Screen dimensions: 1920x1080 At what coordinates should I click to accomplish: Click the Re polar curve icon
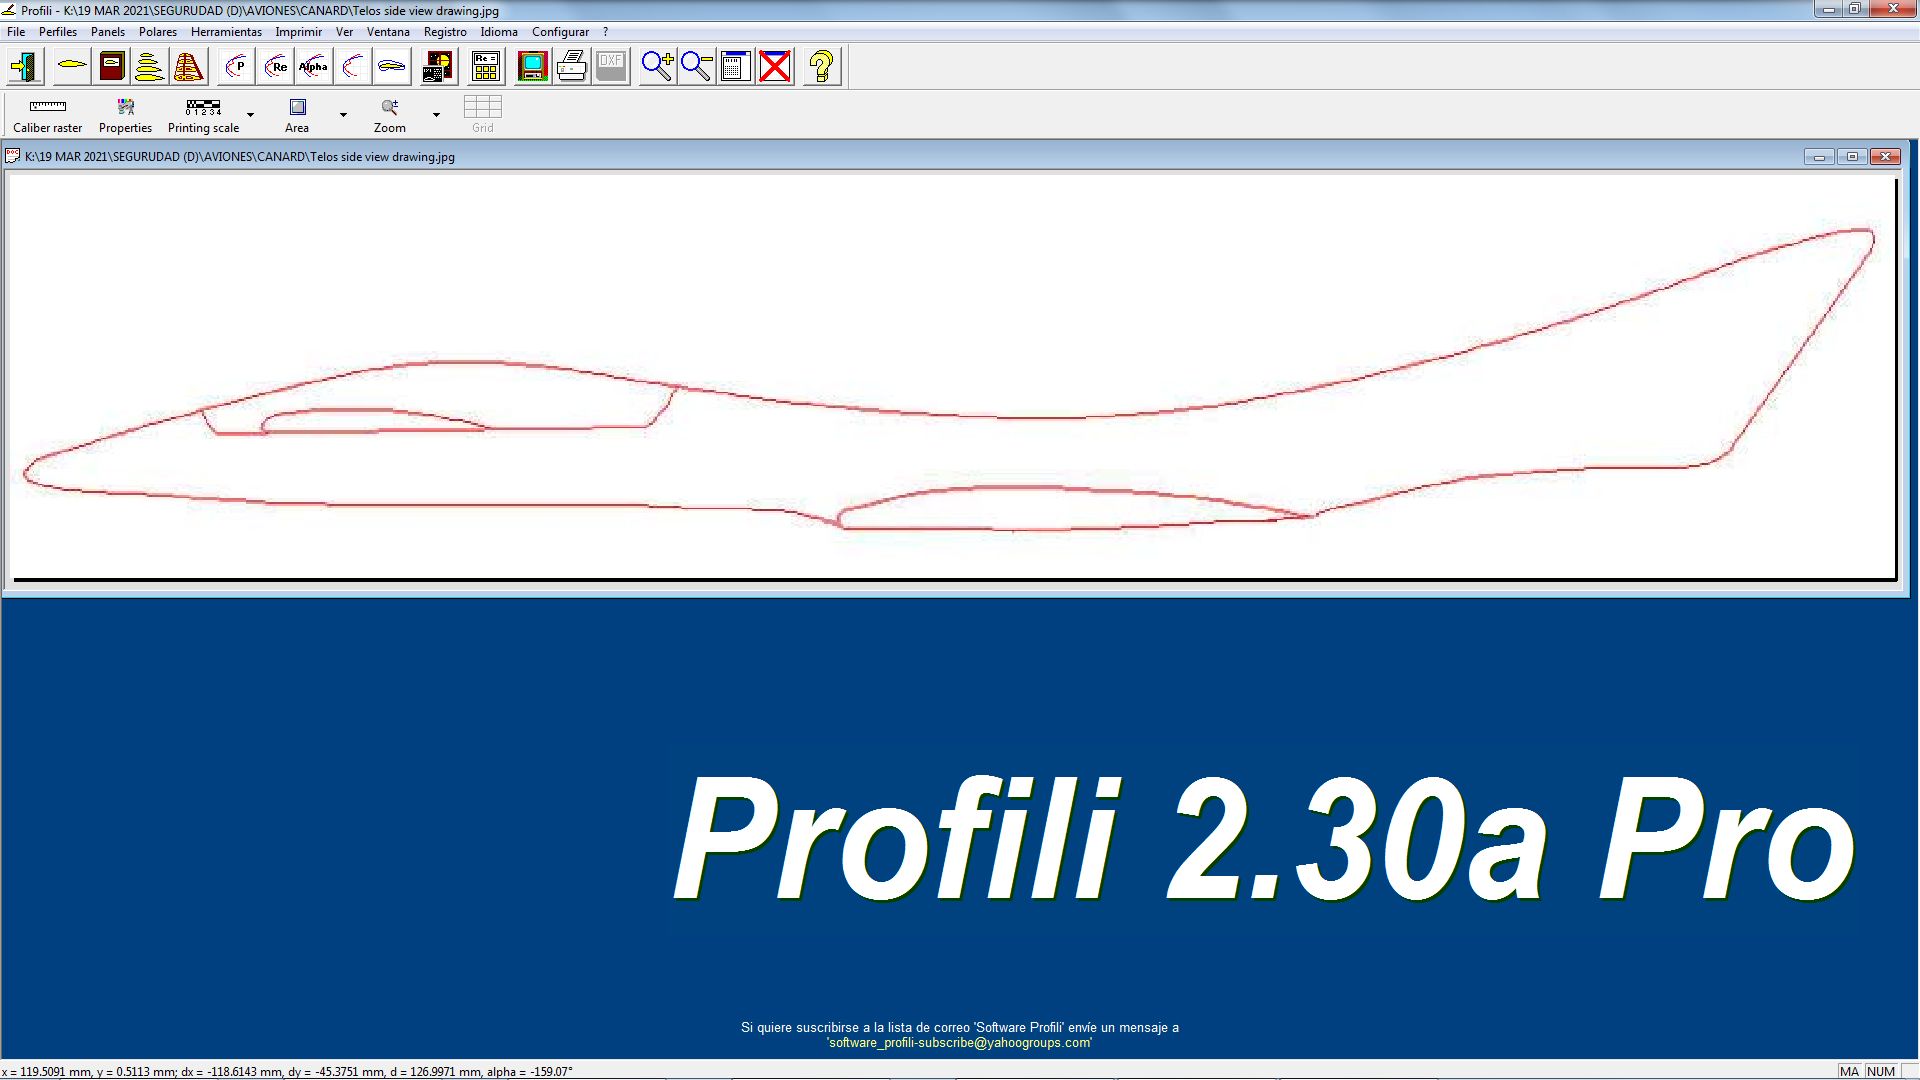[x=276, y=67]
